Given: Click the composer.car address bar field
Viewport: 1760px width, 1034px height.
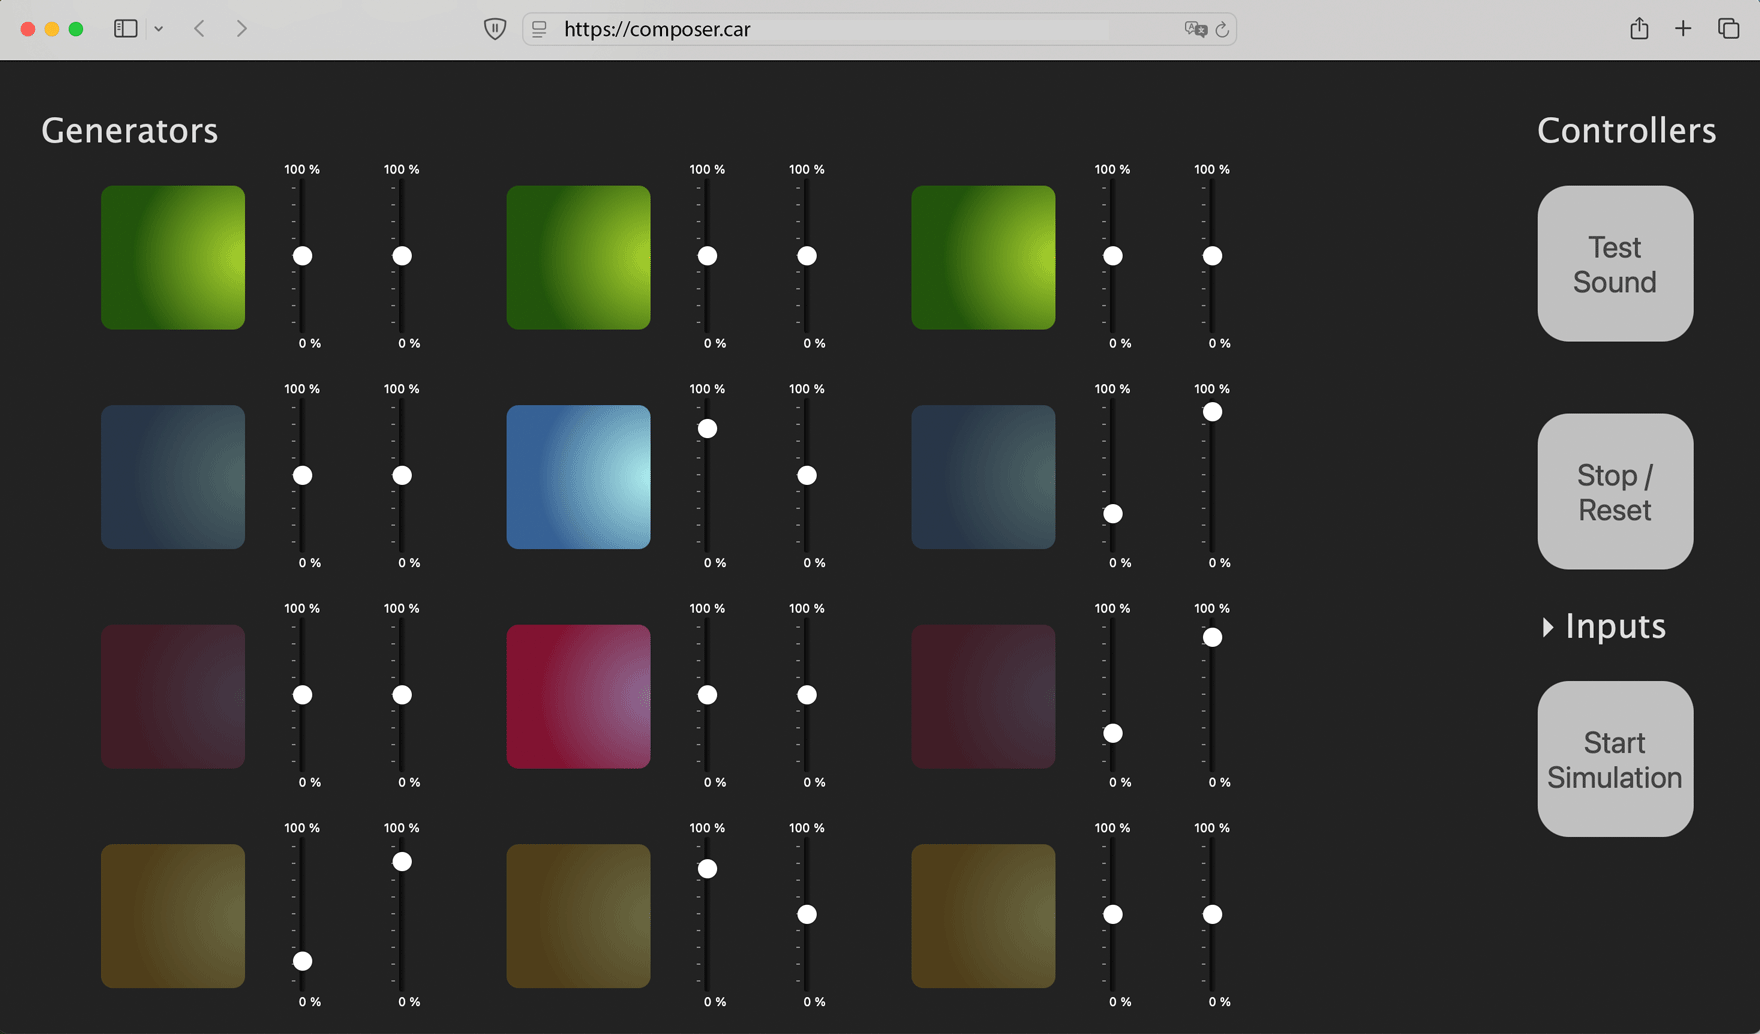Looking at the screenshot, I should coord(860,30).
